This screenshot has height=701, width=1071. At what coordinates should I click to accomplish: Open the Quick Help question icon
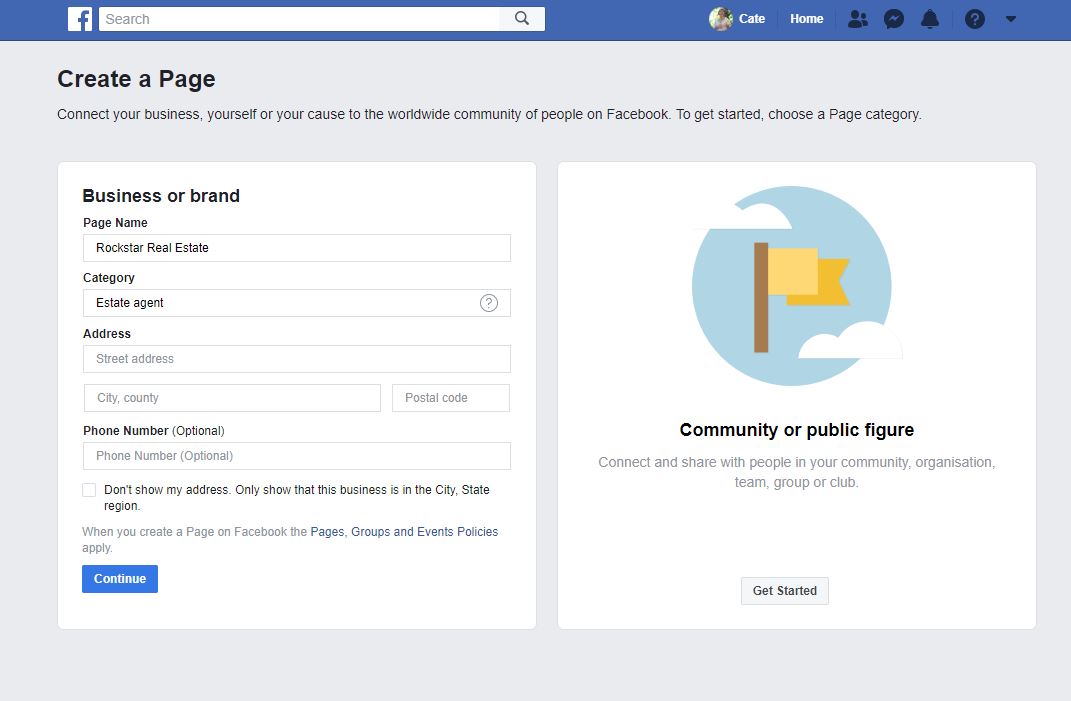pos(975,19)
